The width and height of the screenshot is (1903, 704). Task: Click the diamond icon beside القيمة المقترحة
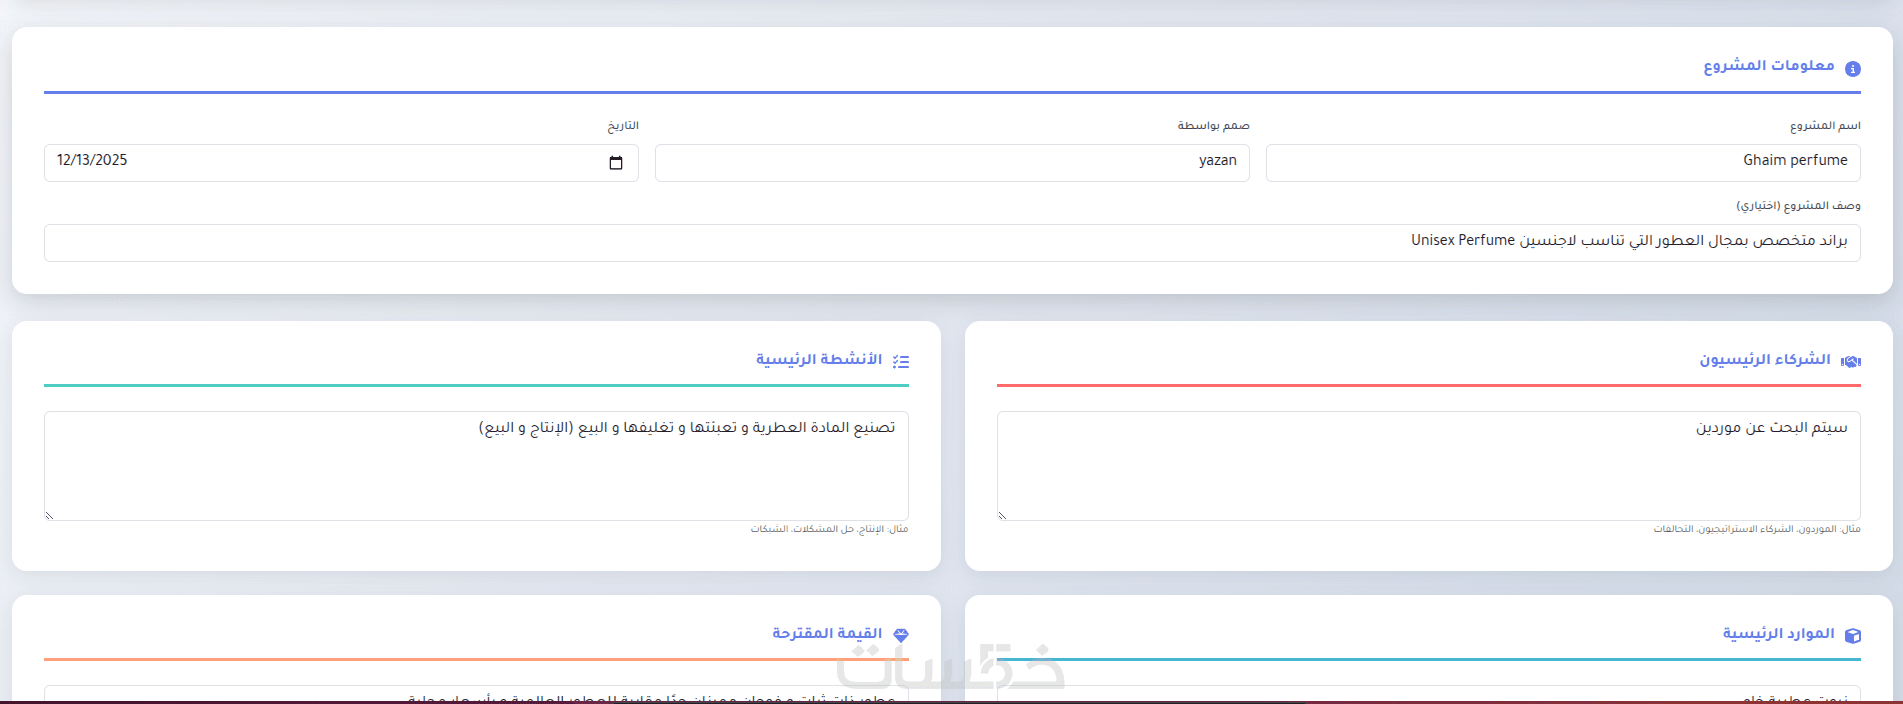coord(900,635)
